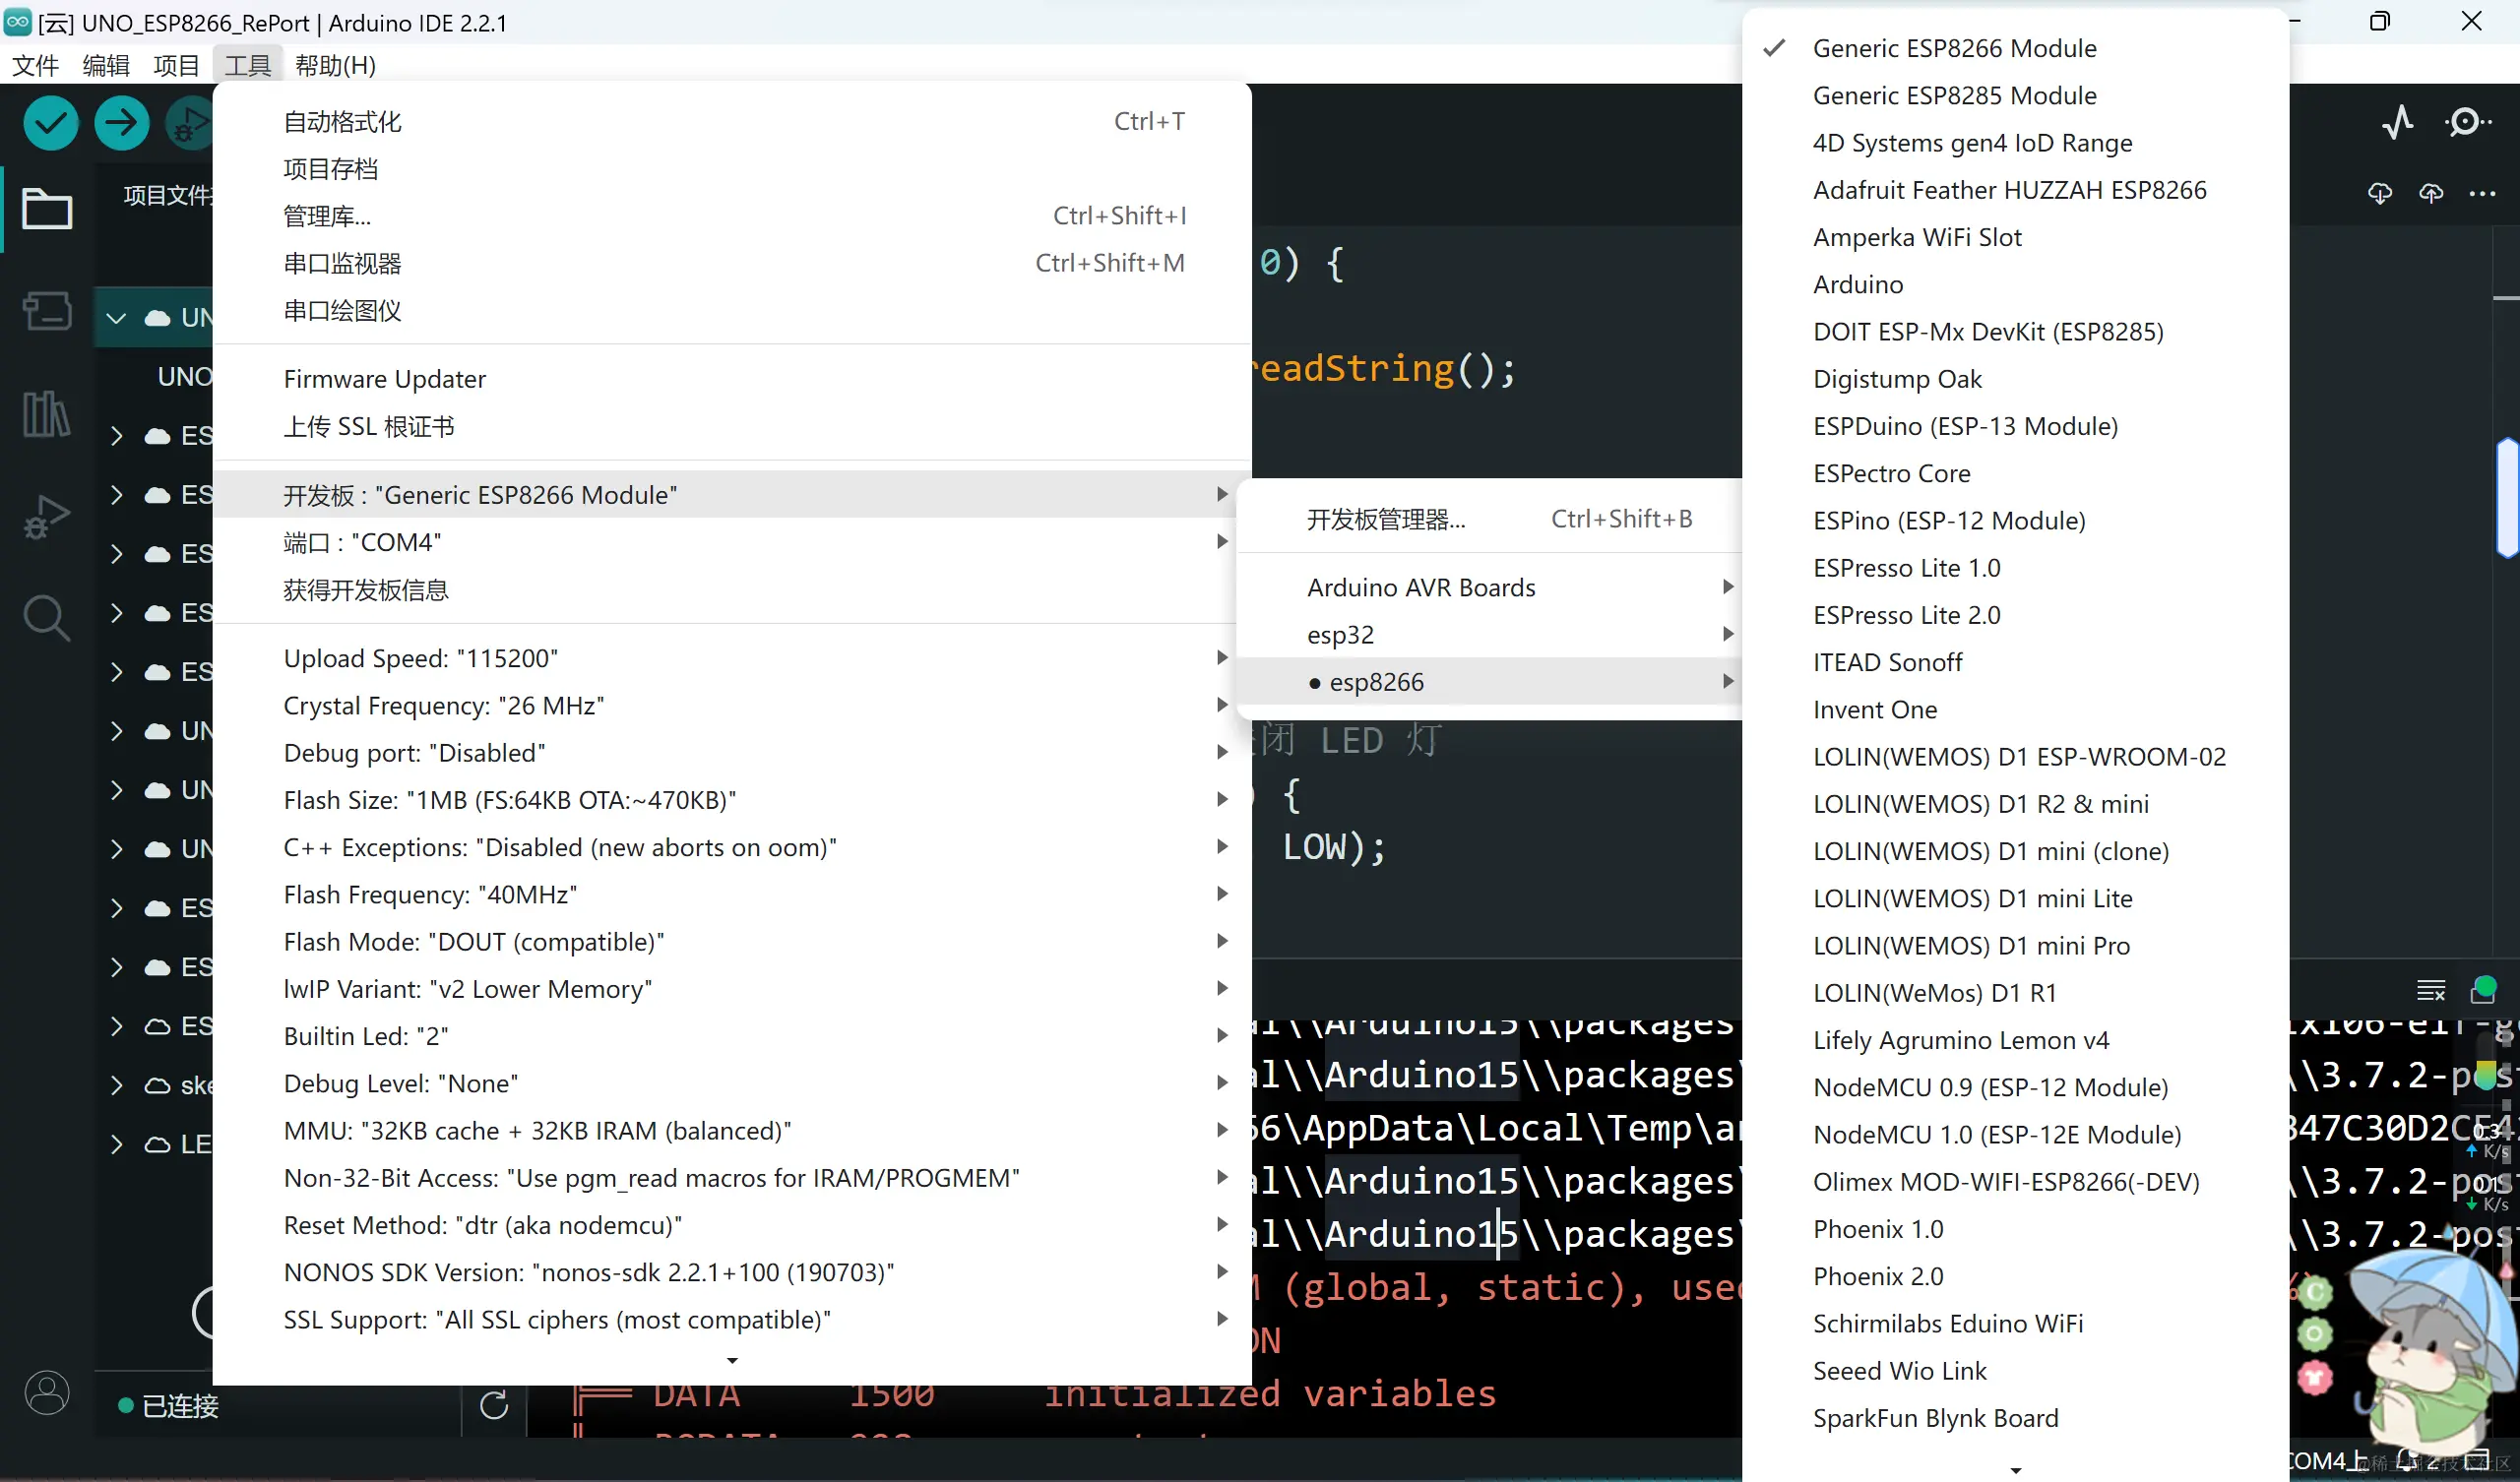2520x1482 pixels.
Task: Open the Serial Plotter icon
Action: click(x=2398, y=122)
